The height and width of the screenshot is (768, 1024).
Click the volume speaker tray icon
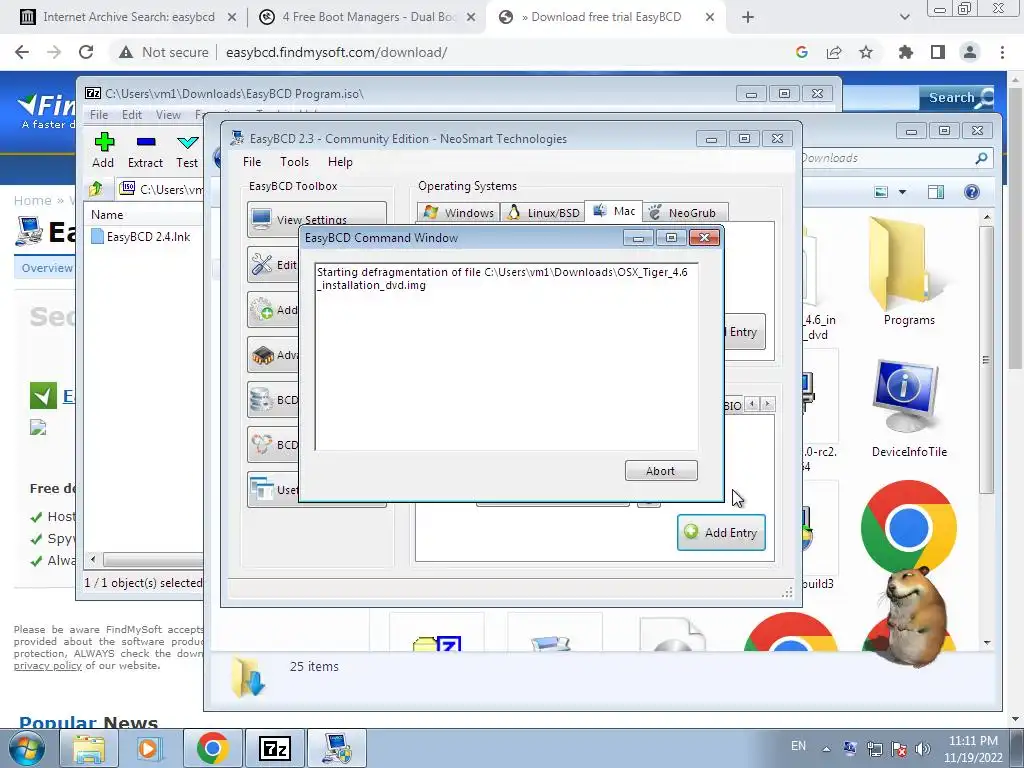pos(923,748)
